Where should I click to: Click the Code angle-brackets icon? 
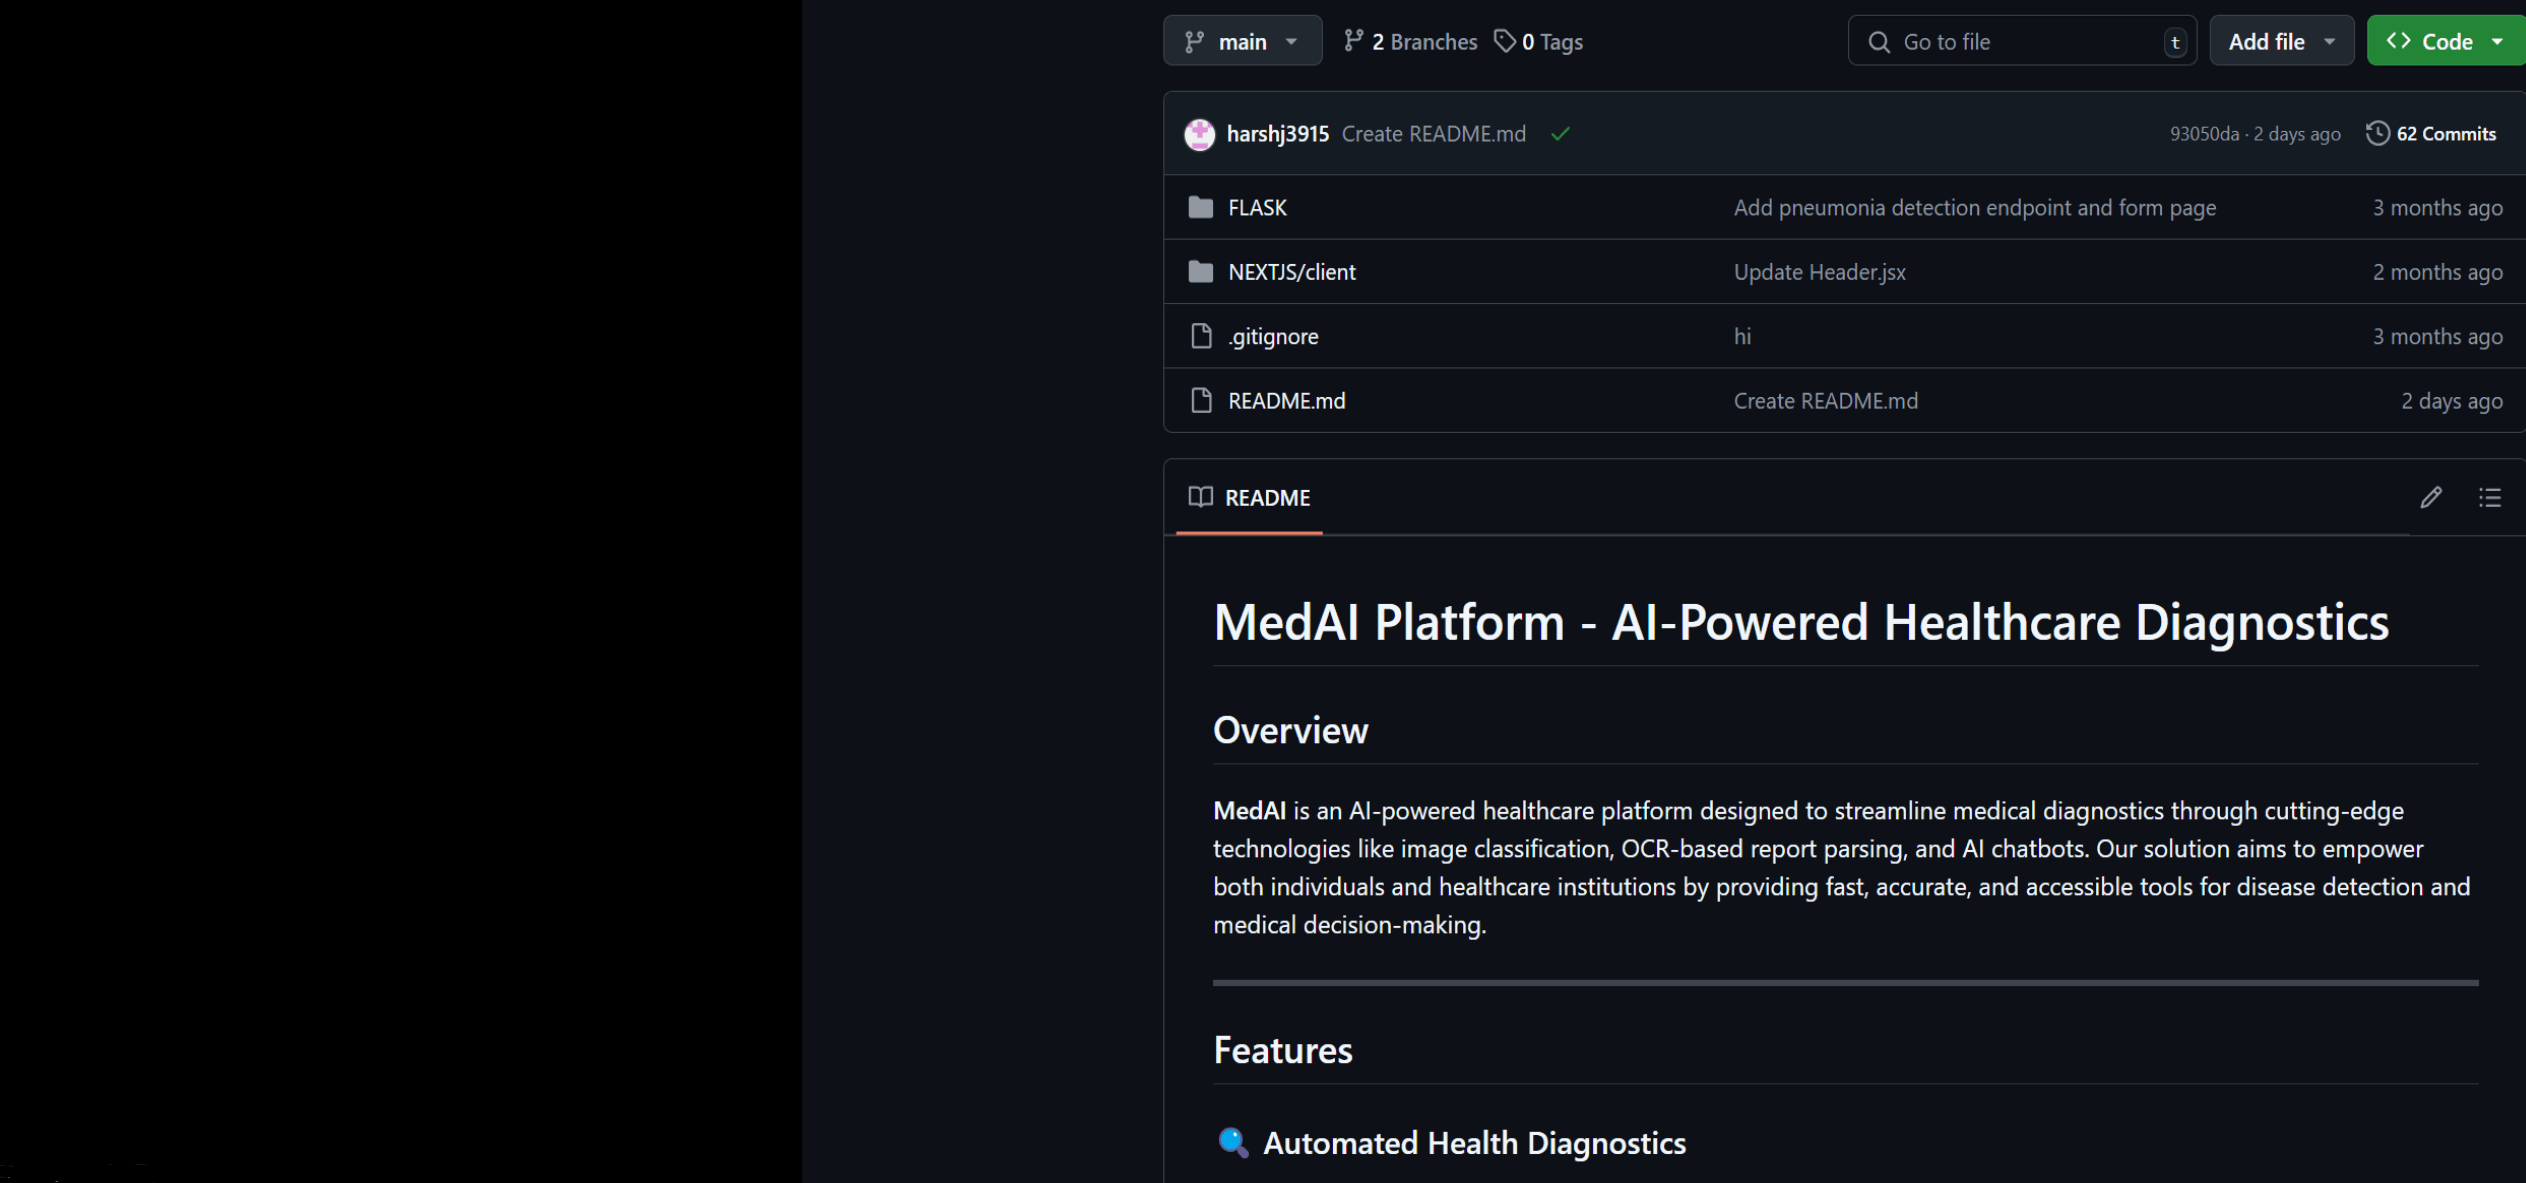2398,40
